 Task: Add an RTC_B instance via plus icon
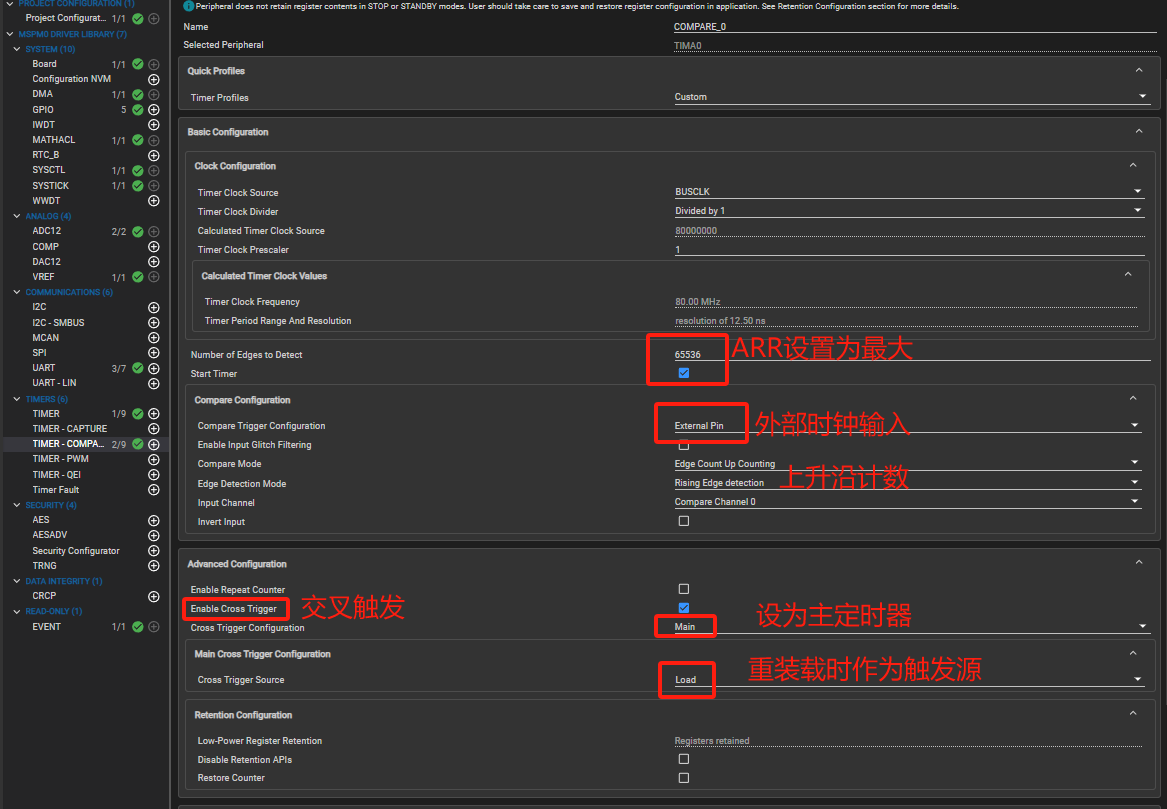pyautogui.click(x=154, y=156)
